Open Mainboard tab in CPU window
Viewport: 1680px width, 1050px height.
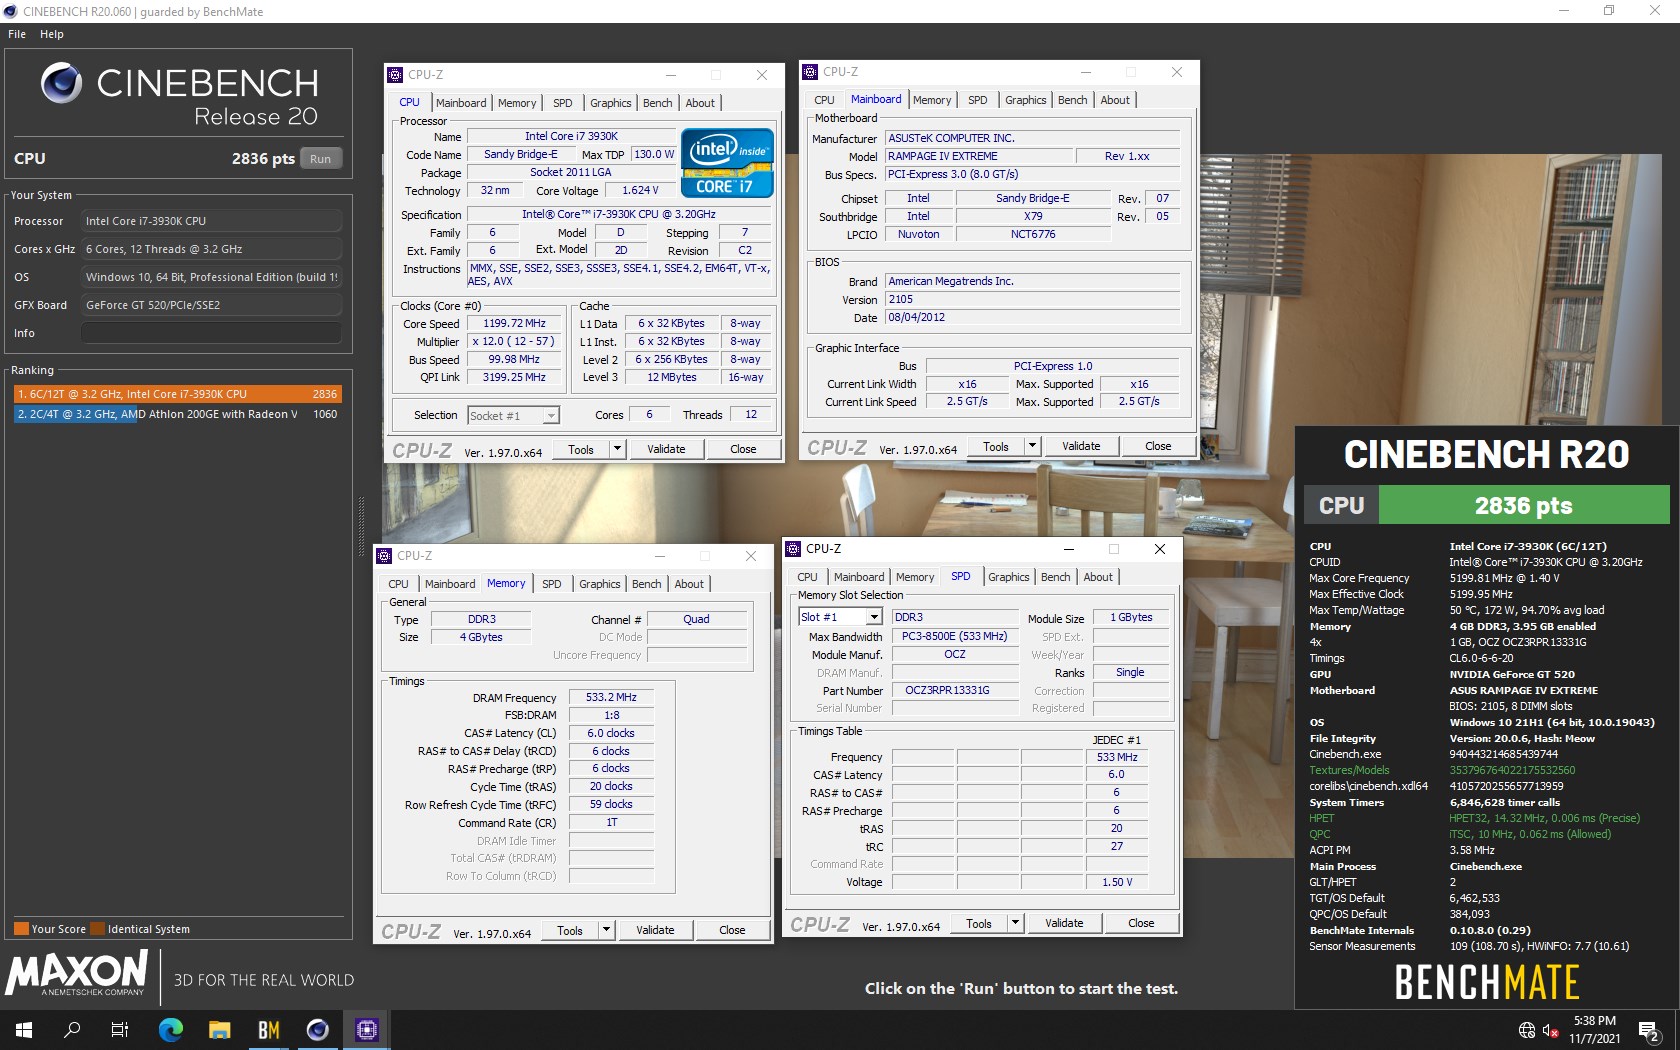461,103
